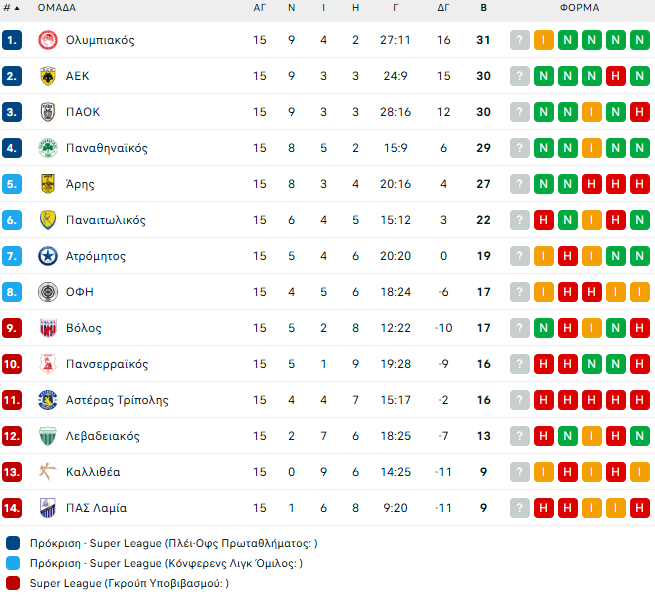Open the ΠΑΣ Λαμία team link
This screenshot has height=603, width=655.
tap(96, 508)
